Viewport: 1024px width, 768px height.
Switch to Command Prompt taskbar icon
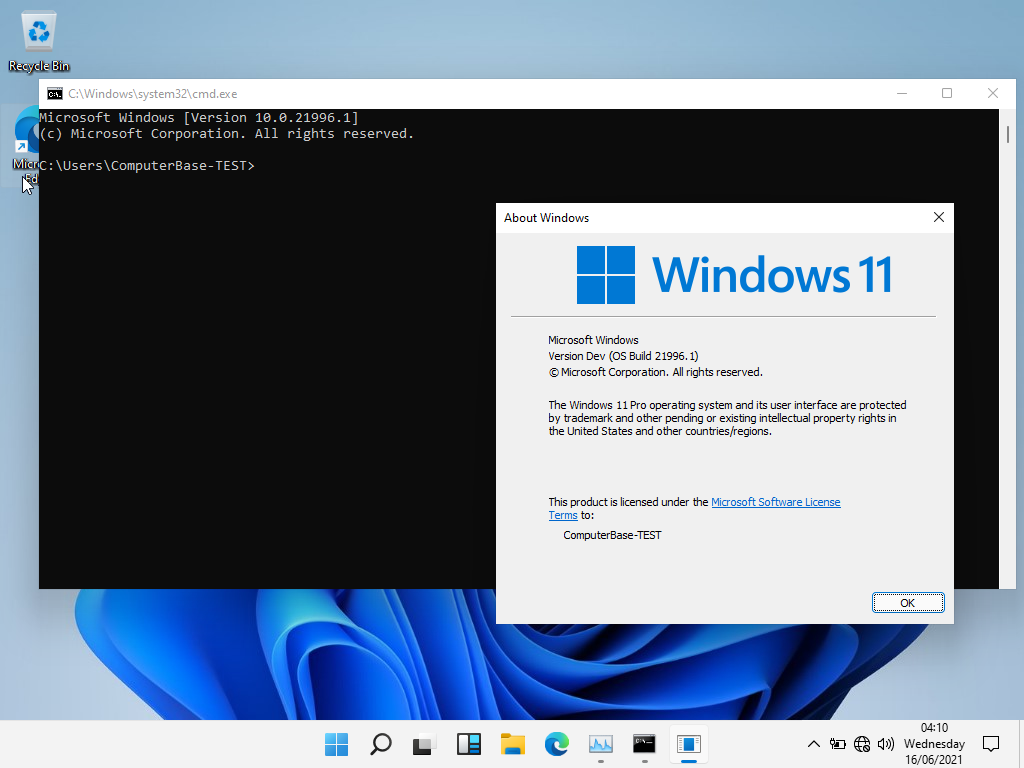pos(644,744)
